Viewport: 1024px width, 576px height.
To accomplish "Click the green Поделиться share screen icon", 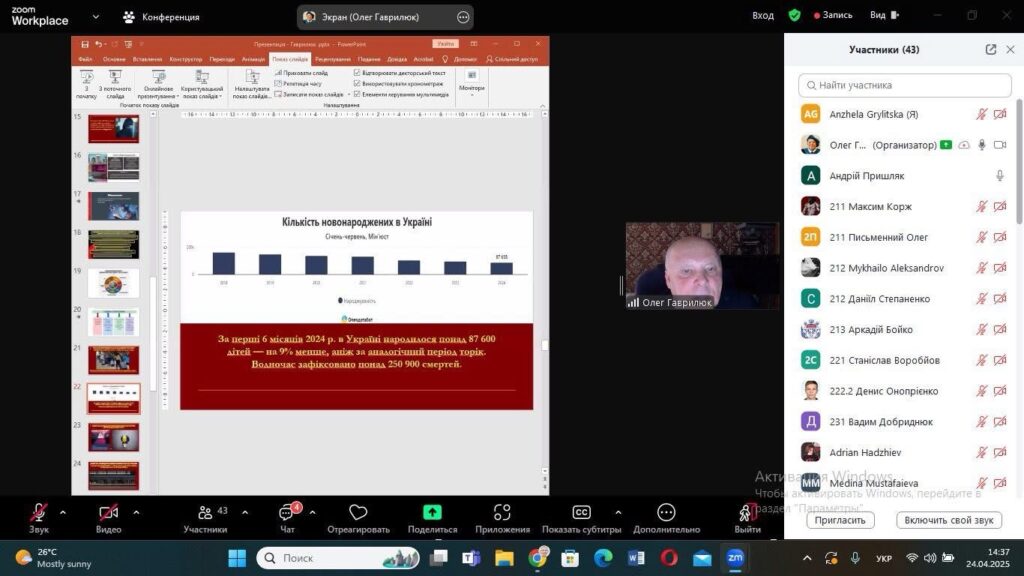I will (432, 513).
